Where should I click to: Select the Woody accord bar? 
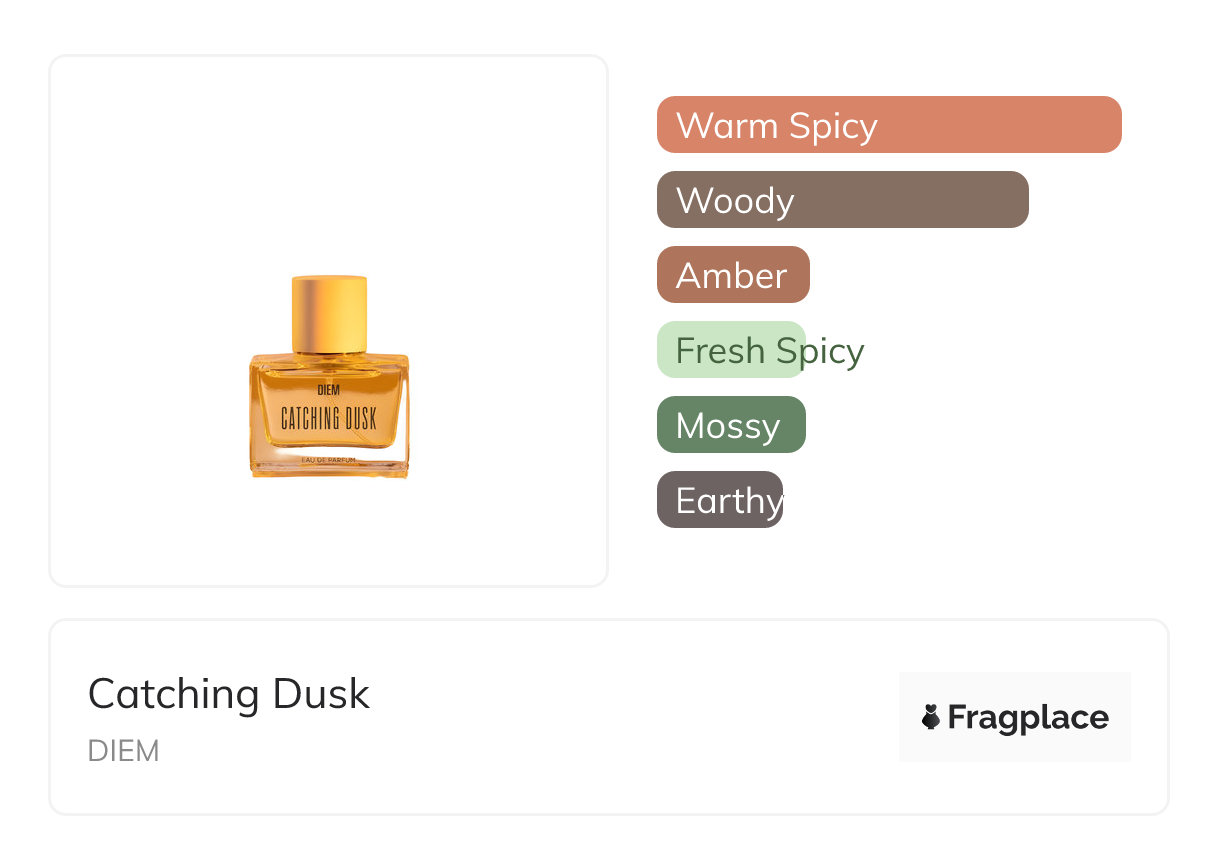point(842,200)
